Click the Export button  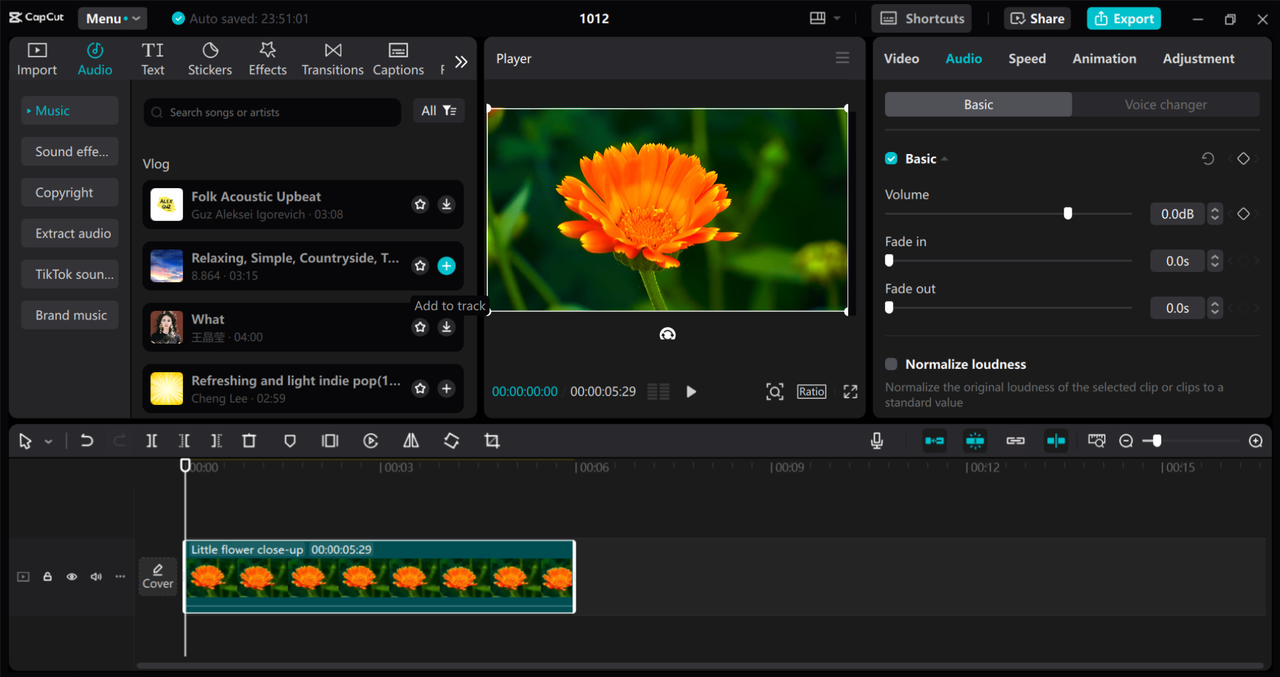tap(1125, 18)
